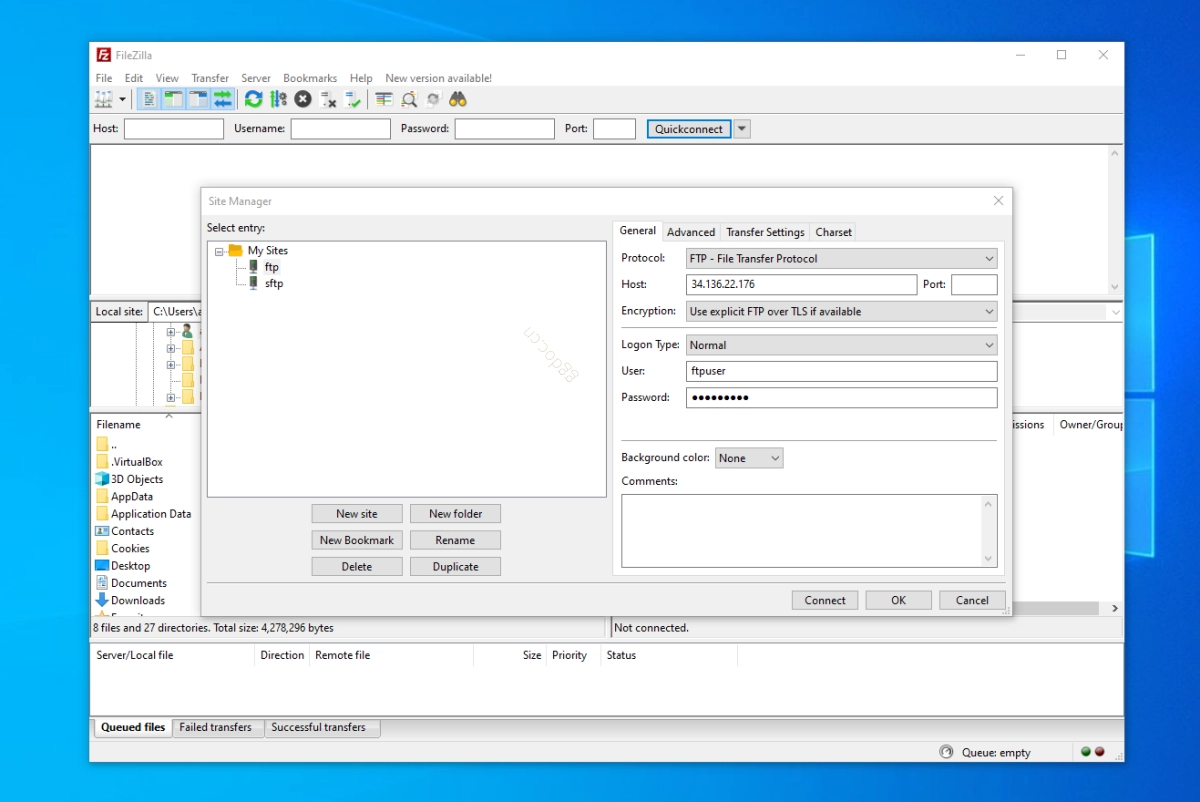Viewport: 1200px width, 802px height.
Task: Open the Site Manager toolbar icon
Action: [103, 99]
